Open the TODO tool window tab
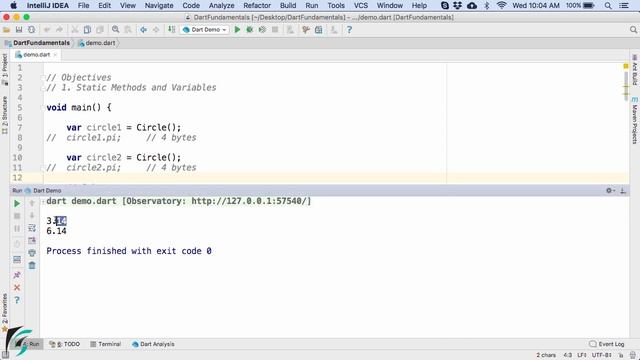The height and width of the screenshot is (360, 640). pos(64,344)
